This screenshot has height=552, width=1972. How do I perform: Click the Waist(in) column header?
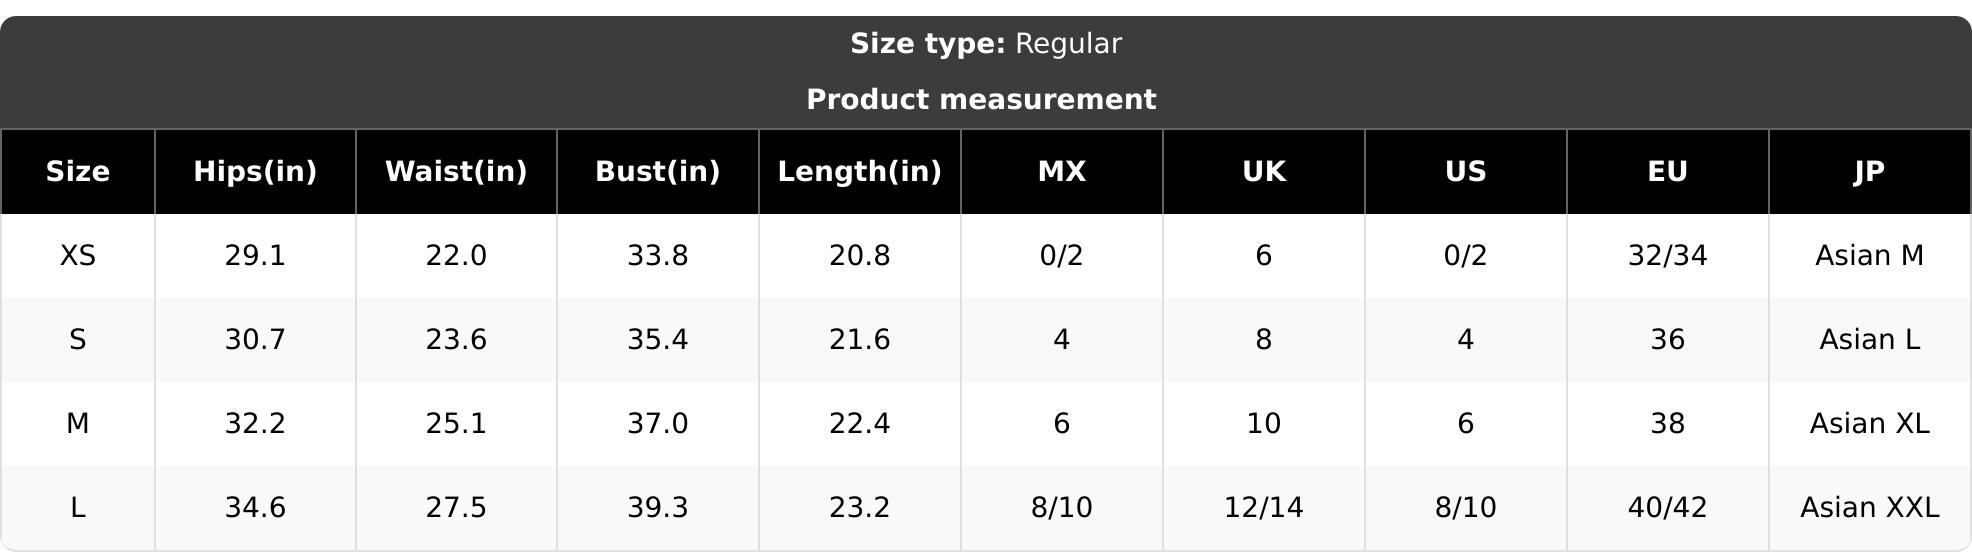point(456,172)
